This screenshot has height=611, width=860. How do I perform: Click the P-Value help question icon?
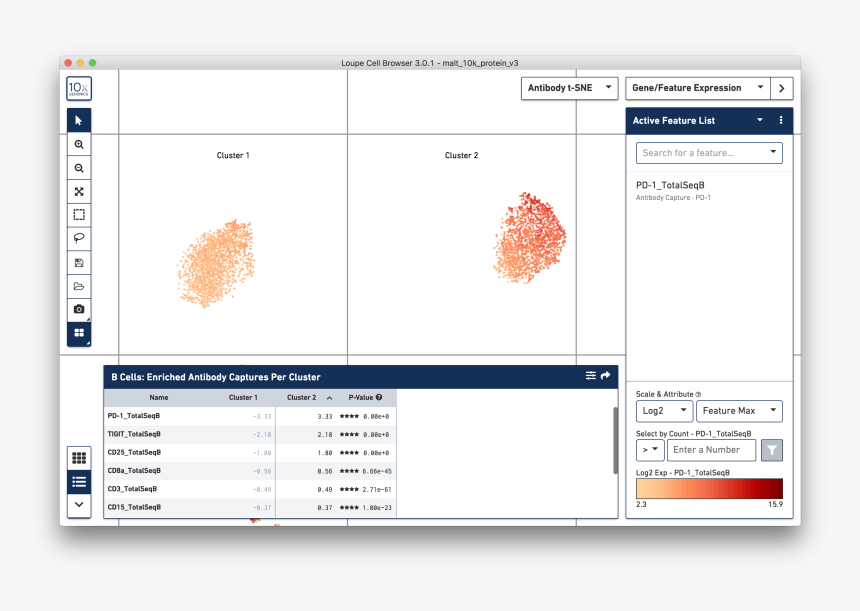click(x=379, y=397)
